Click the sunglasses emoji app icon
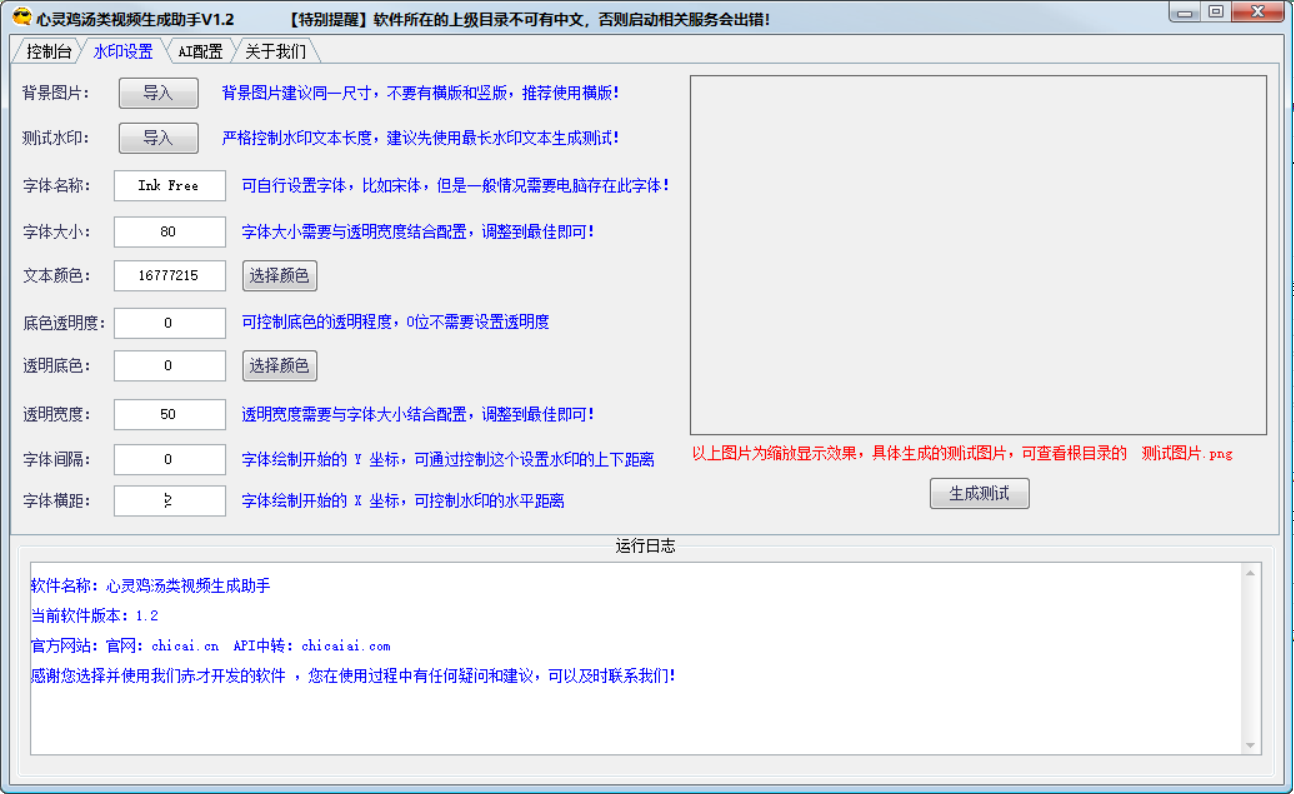 [22, 17]
